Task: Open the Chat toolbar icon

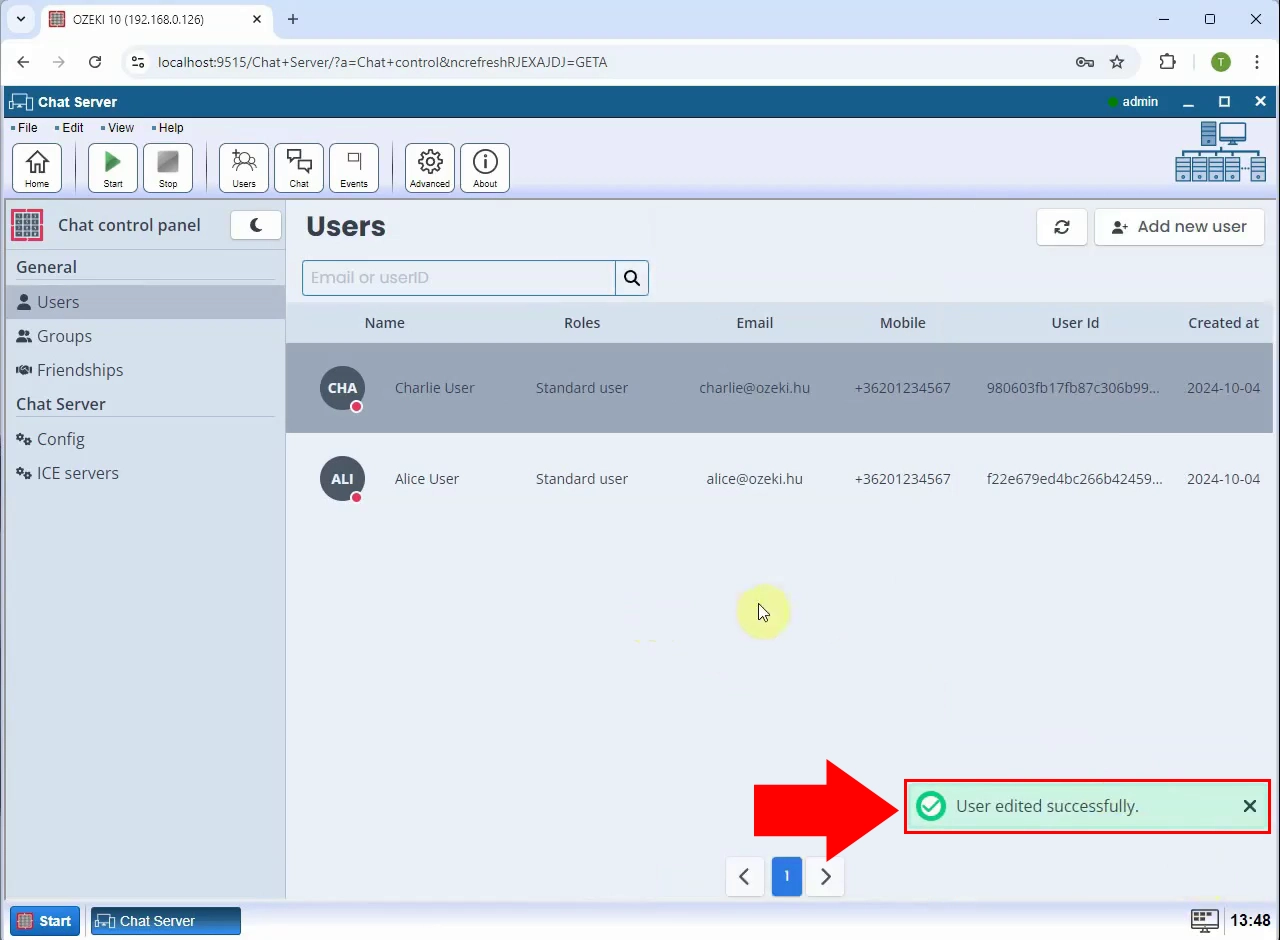Action: pyautogui.click(x=299, y=167)
